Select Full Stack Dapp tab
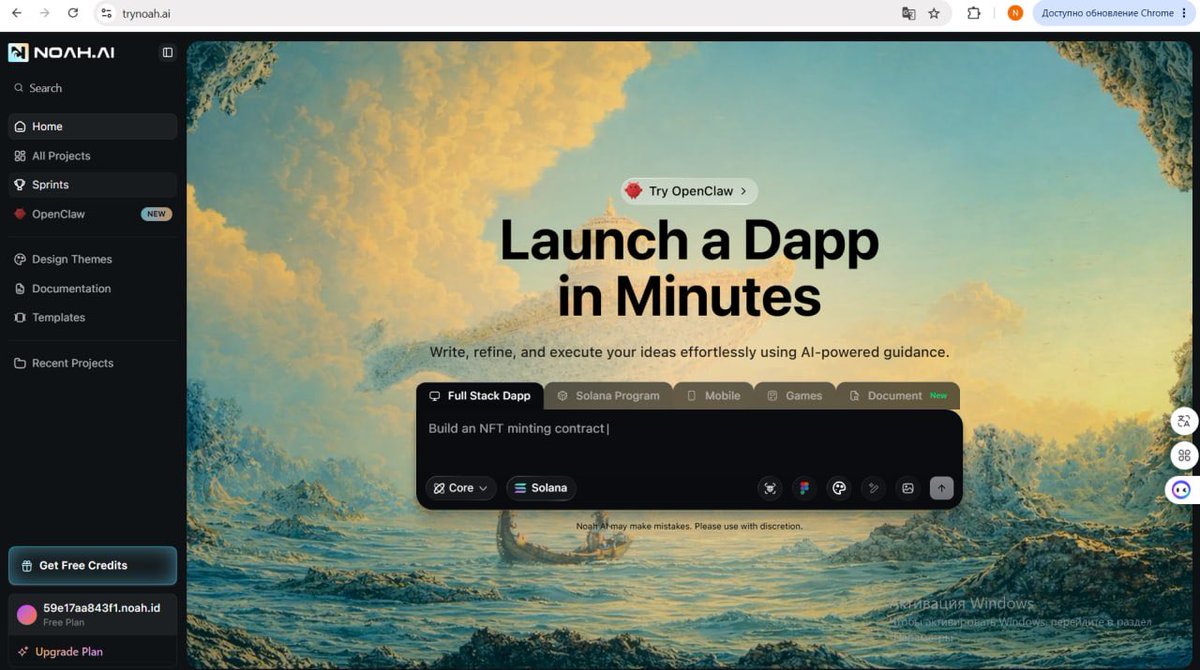1200x670 pixels. pos(480,396)
